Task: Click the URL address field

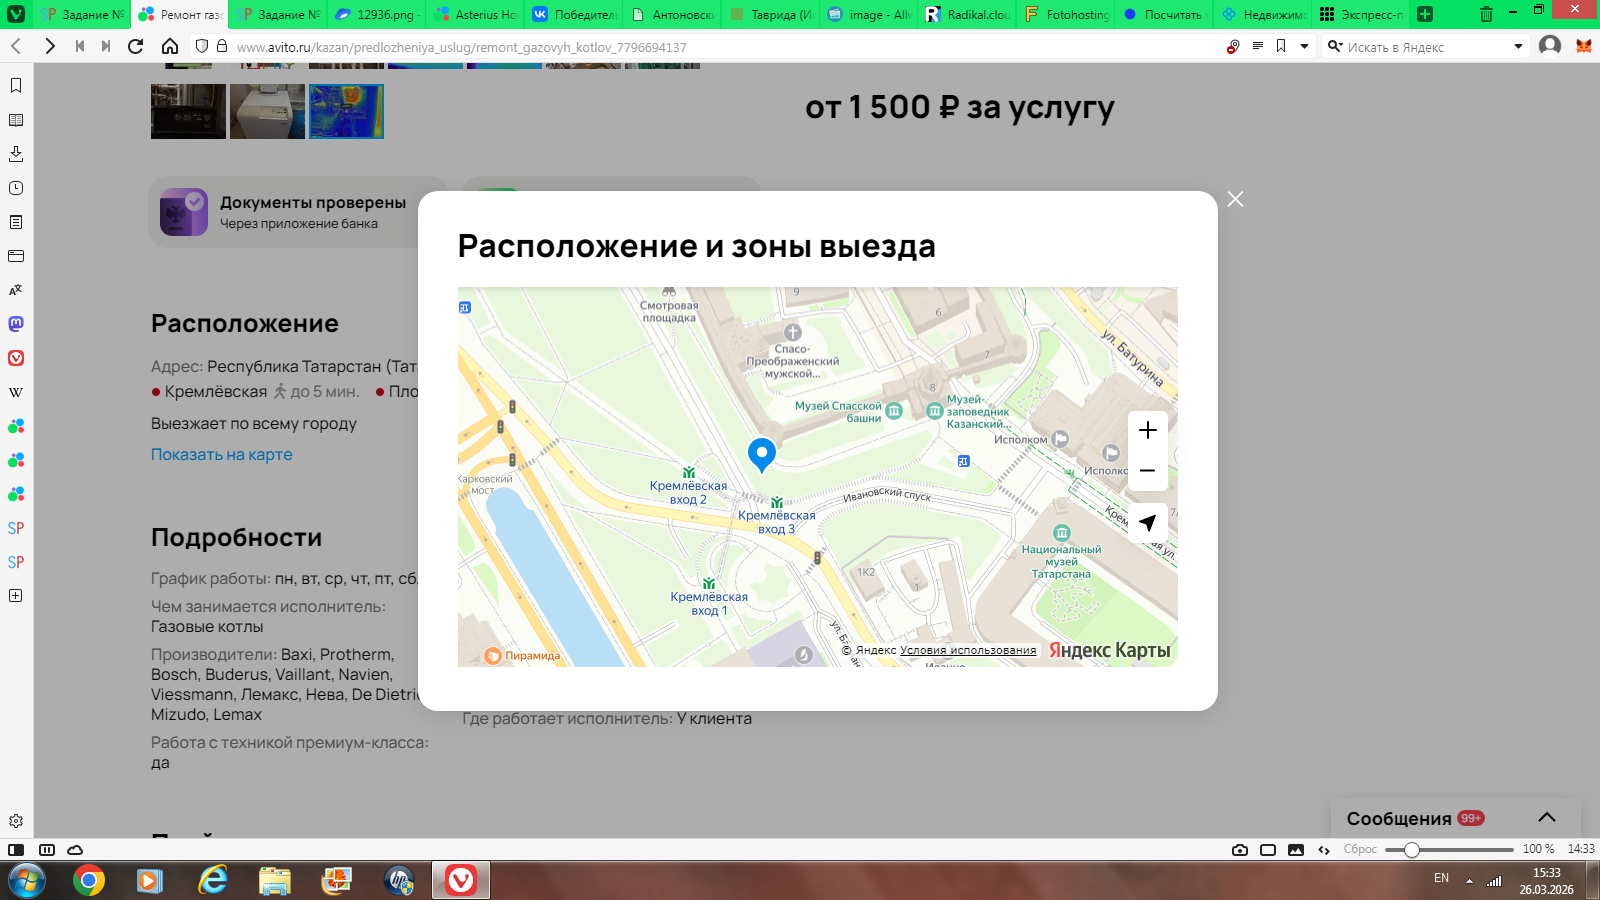Action: click(720, 46)
